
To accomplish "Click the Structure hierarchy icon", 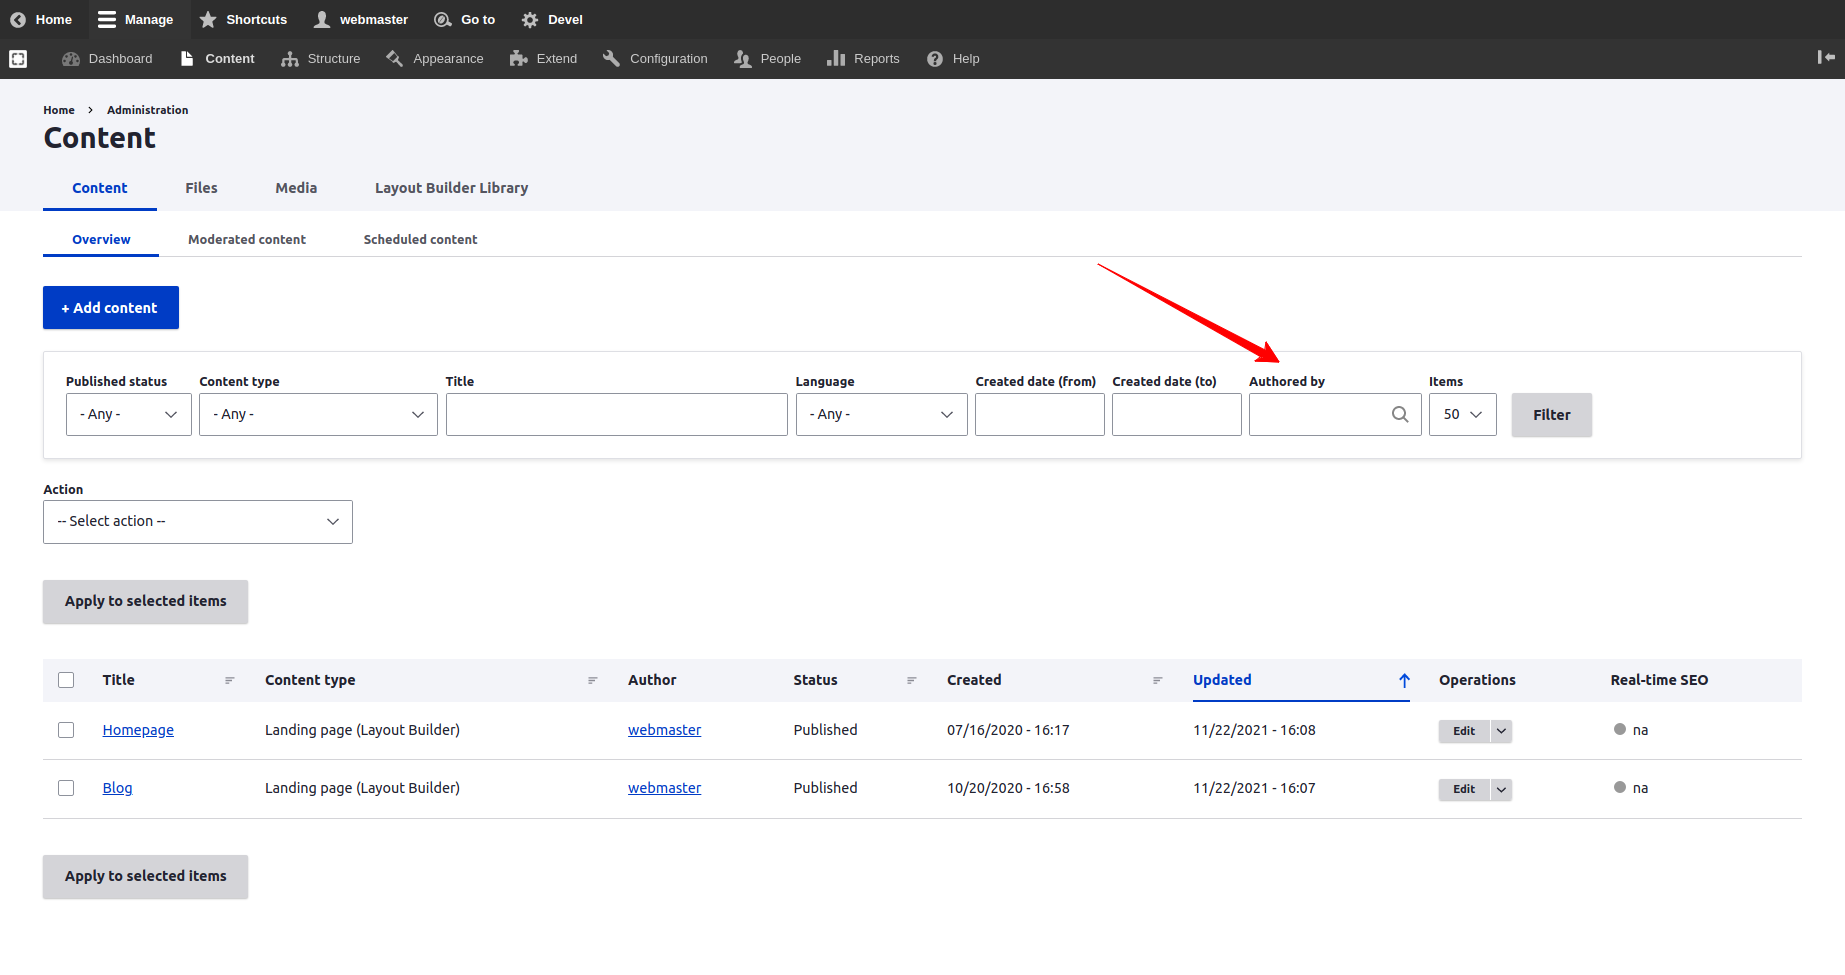I will [x=290, y=59].
